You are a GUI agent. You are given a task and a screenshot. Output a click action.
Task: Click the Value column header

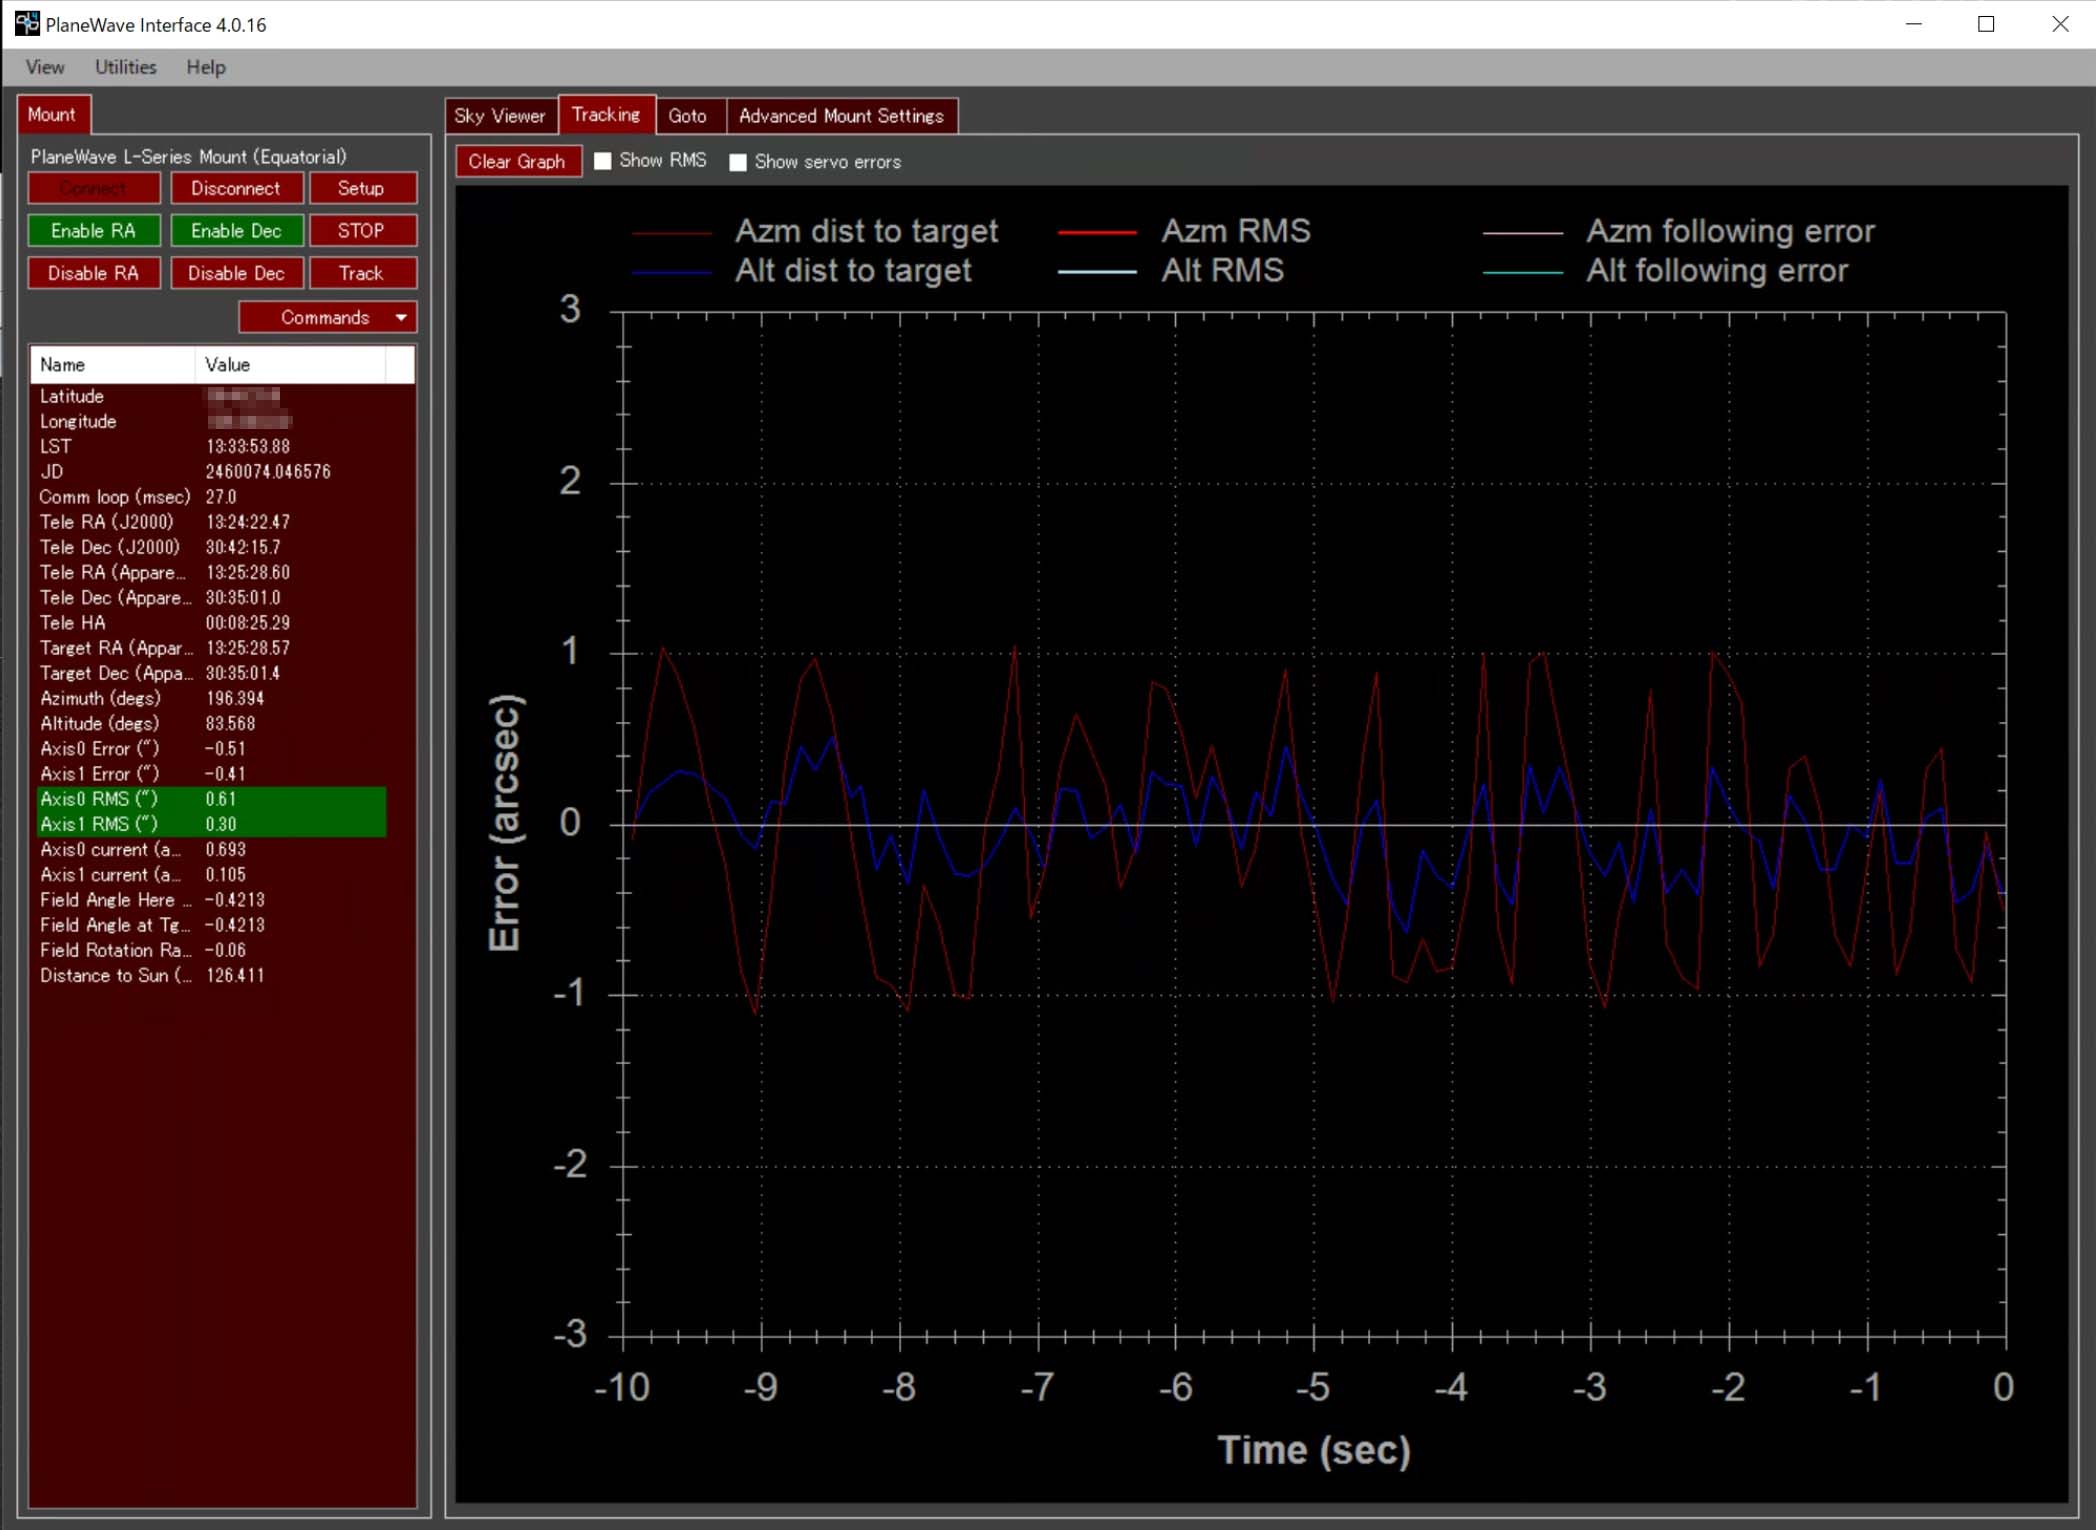pos(290,364)
